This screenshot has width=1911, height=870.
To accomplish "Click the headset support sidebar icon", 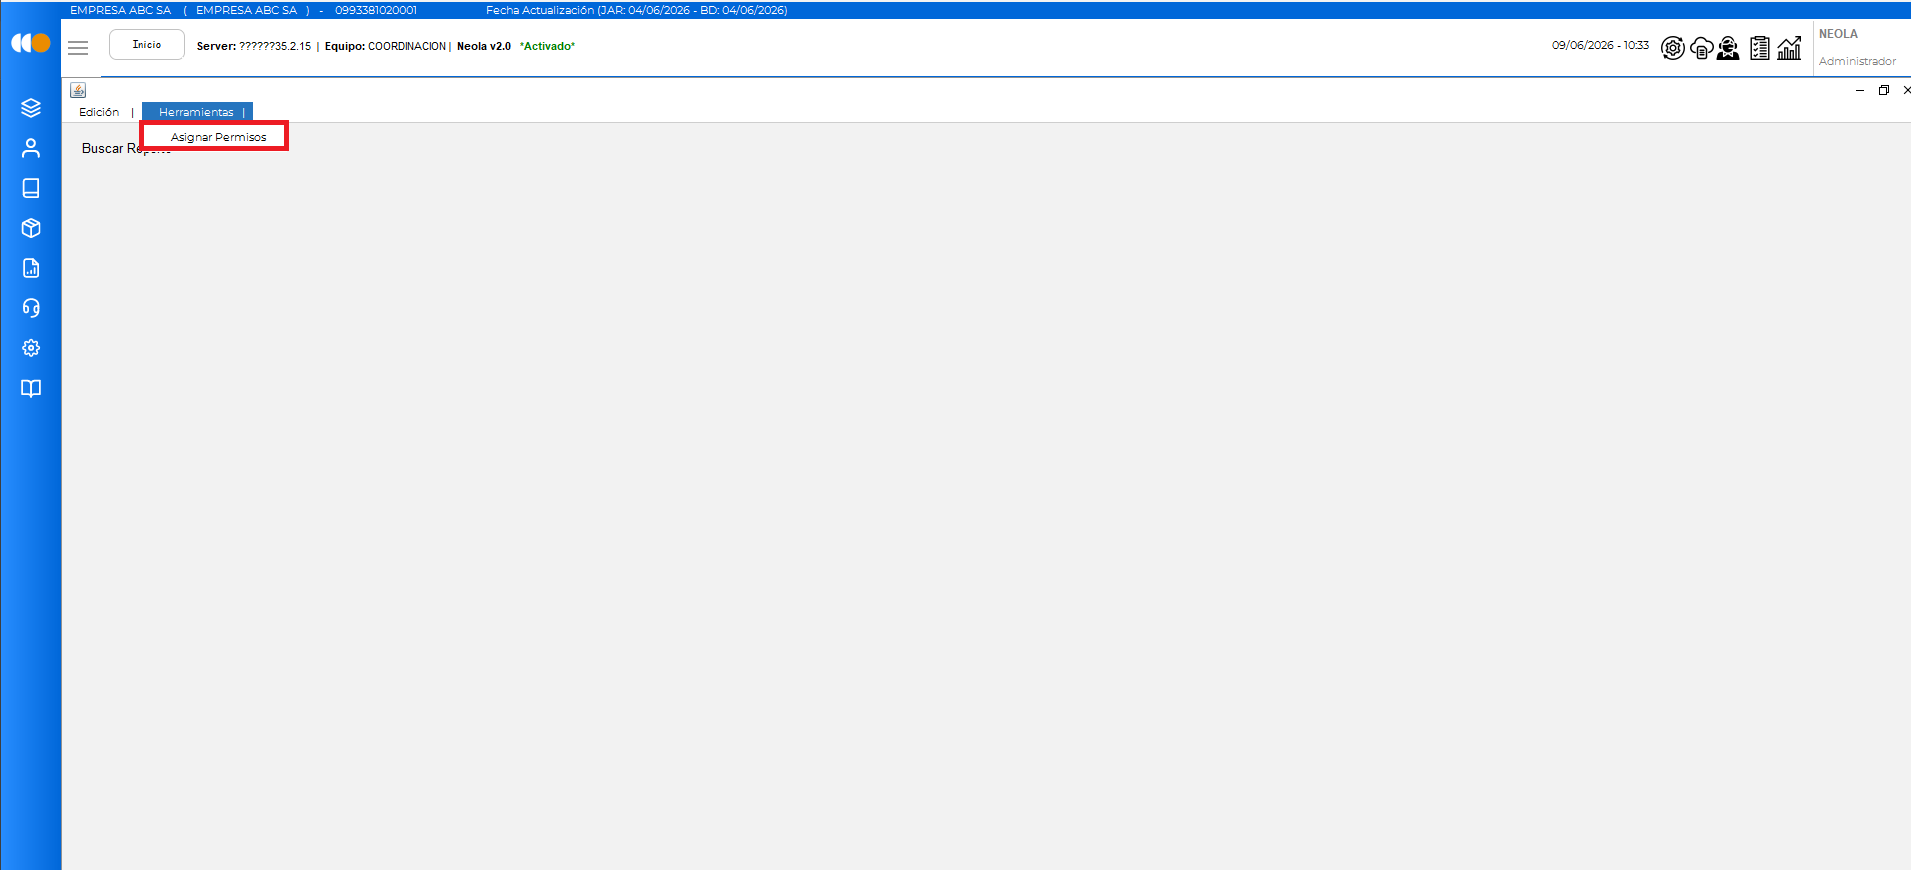I will (x=31, y=308).
